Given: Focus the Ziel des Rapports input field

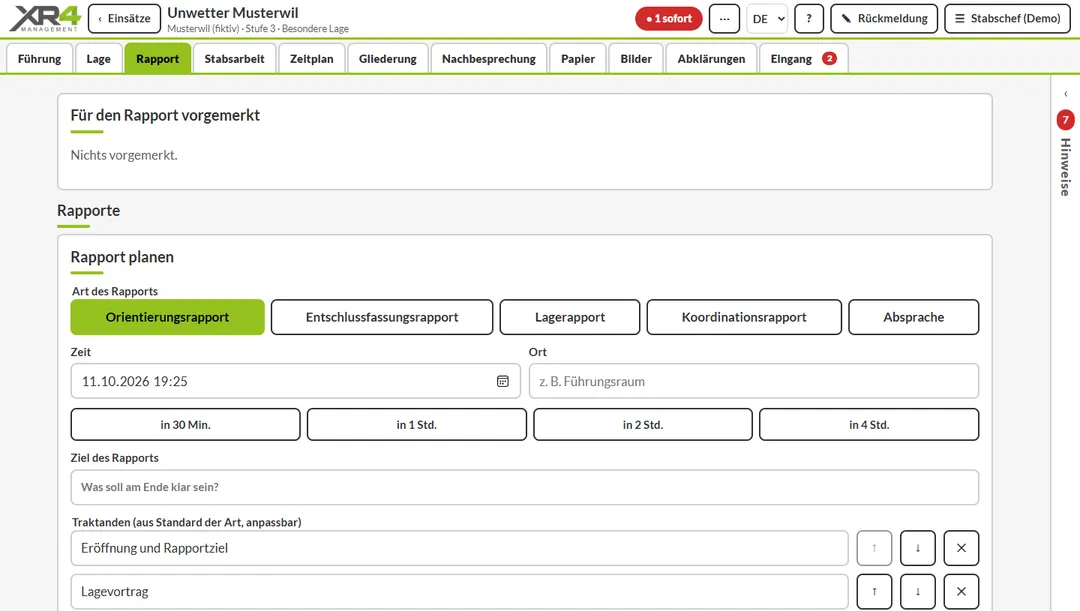Looking at the screenshot, I should click(524, 487).
